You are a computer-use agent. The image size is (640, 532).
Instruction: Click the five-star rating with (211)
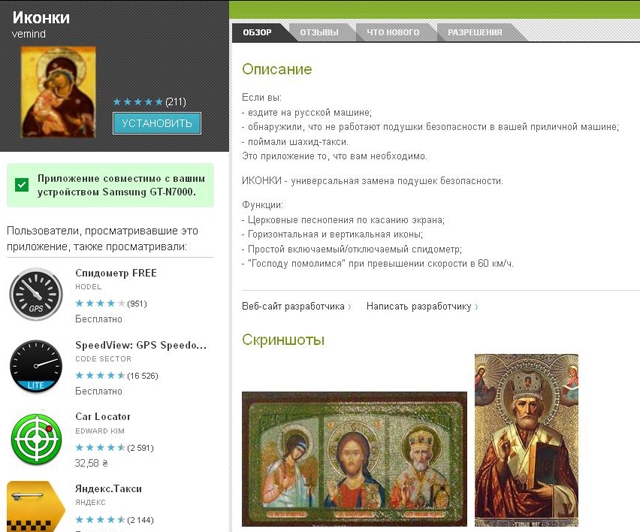[149, 102]
